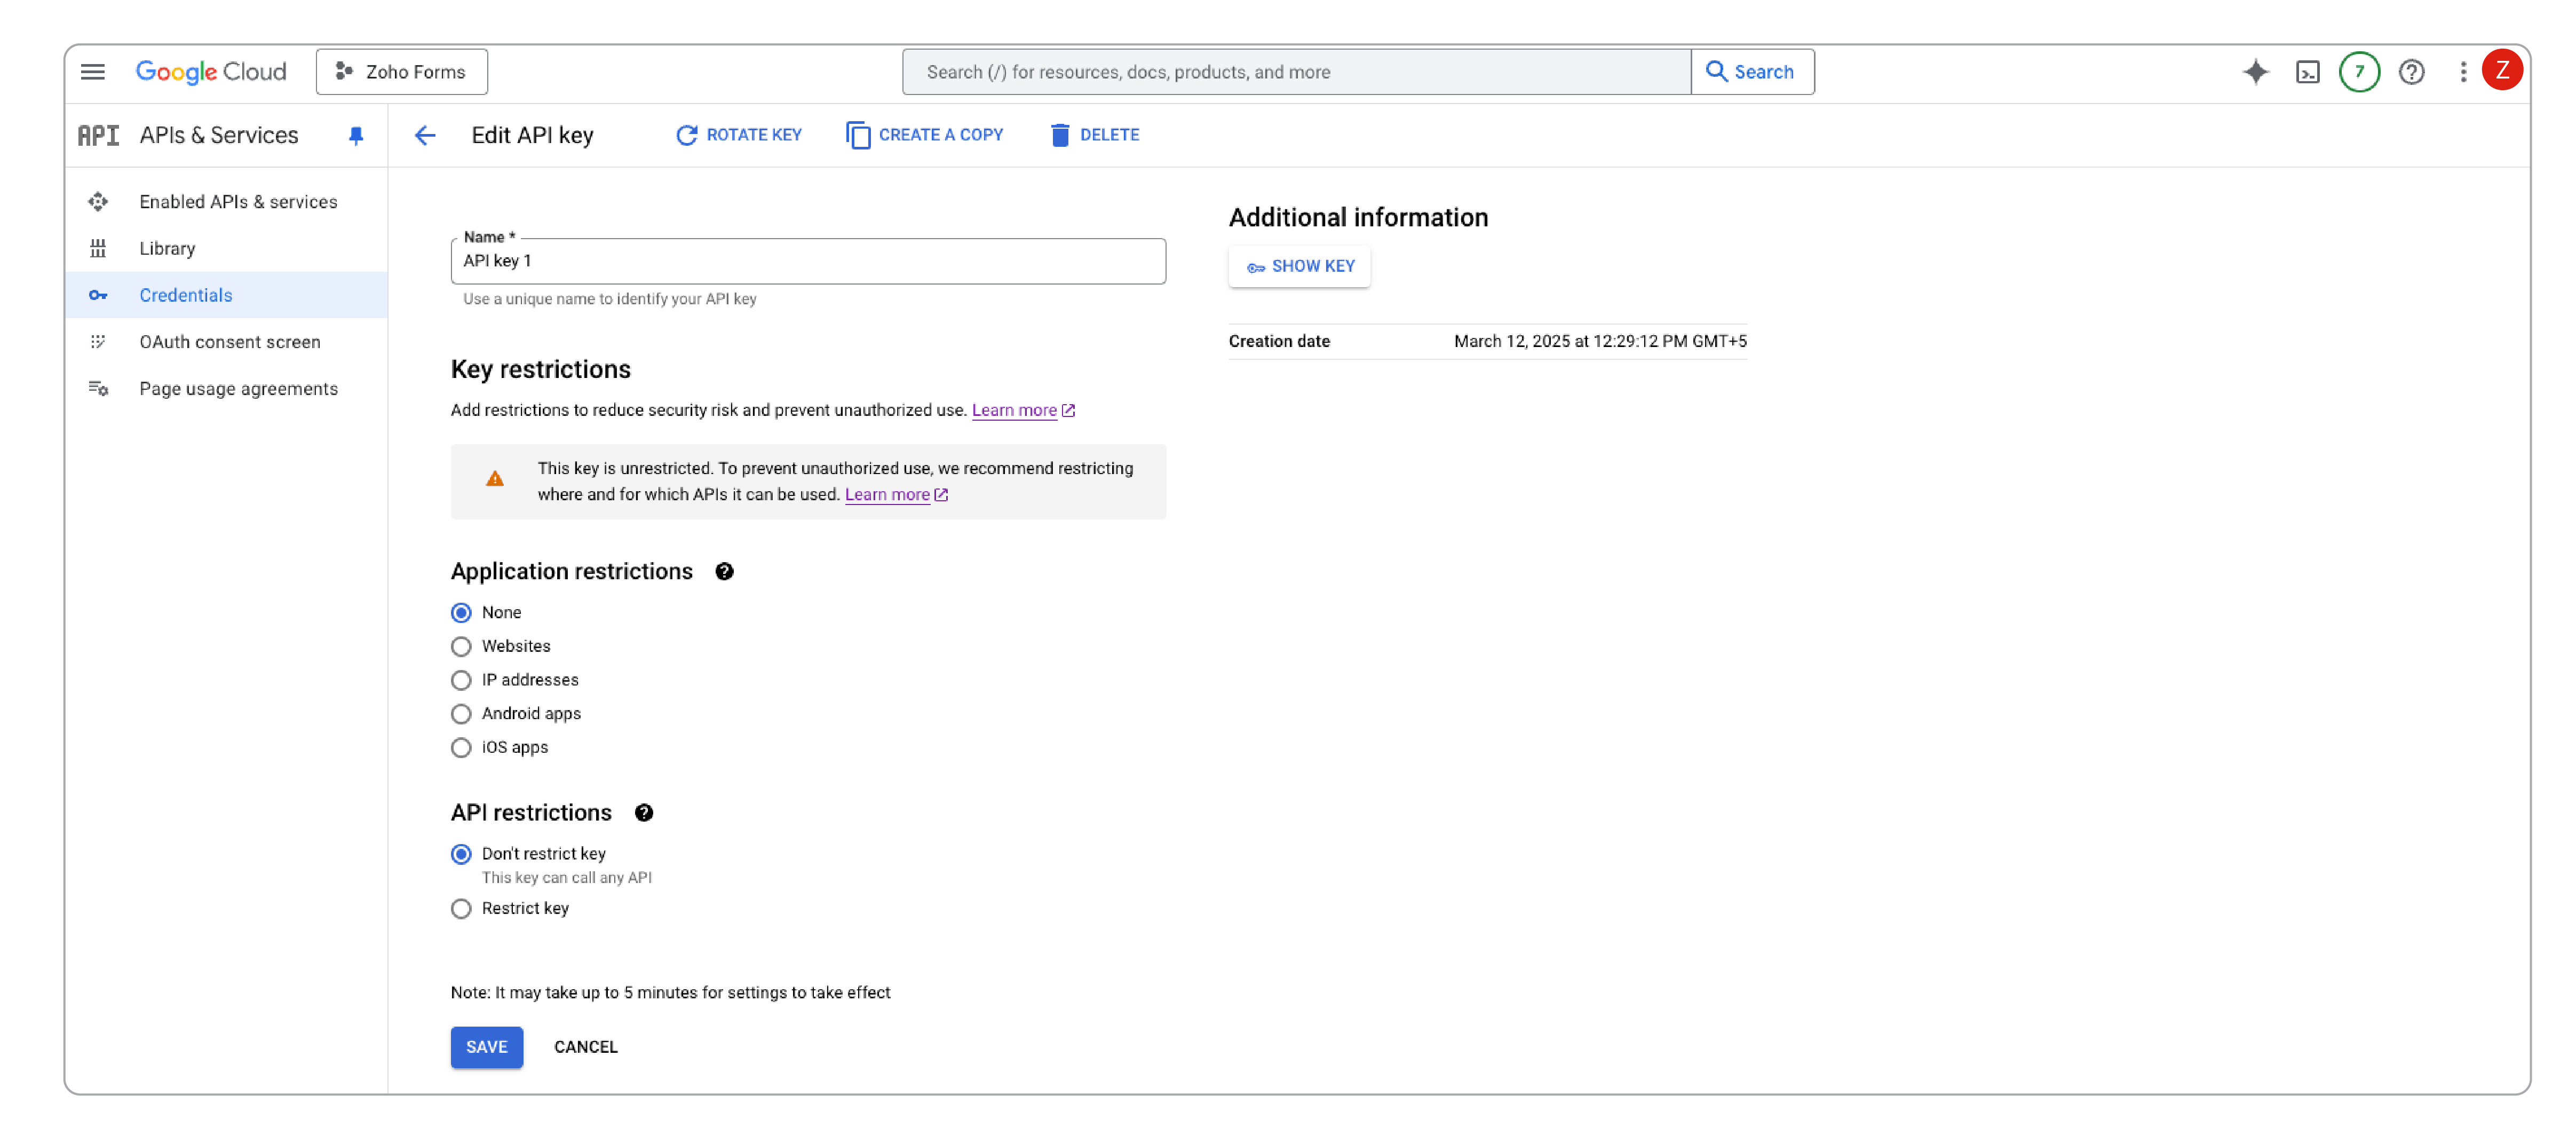
Task: Select the Websites radio option
Action: pos(461,646)
